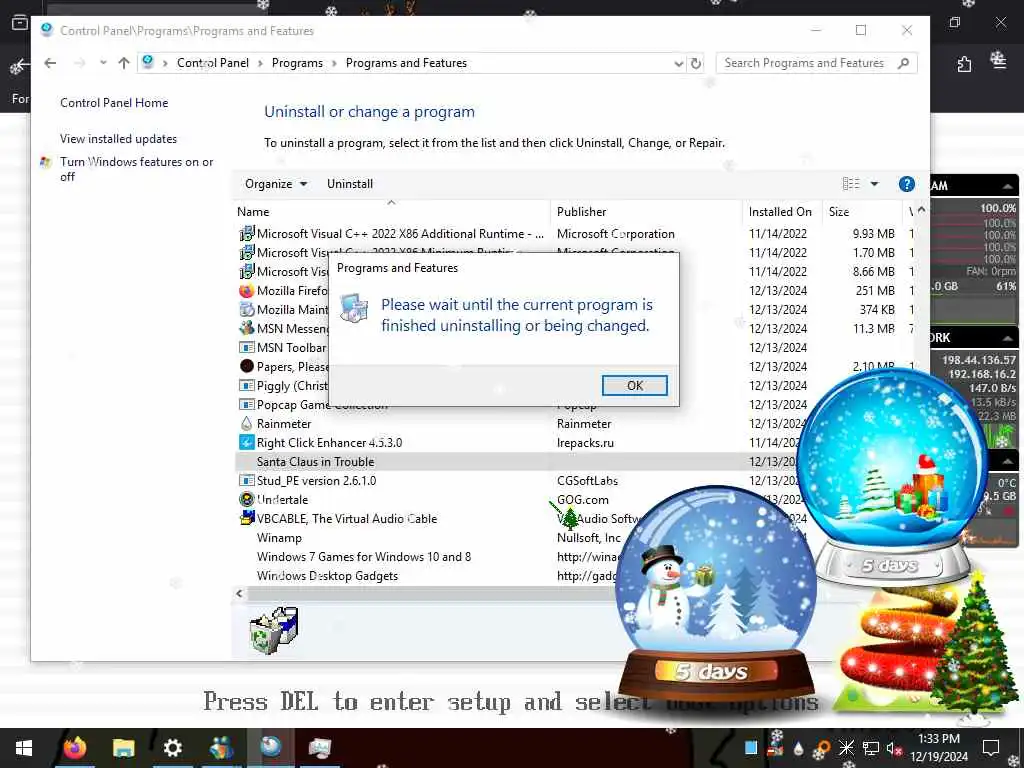Click the network tray icon
The image size is (1024, 768).
point(871,748)
